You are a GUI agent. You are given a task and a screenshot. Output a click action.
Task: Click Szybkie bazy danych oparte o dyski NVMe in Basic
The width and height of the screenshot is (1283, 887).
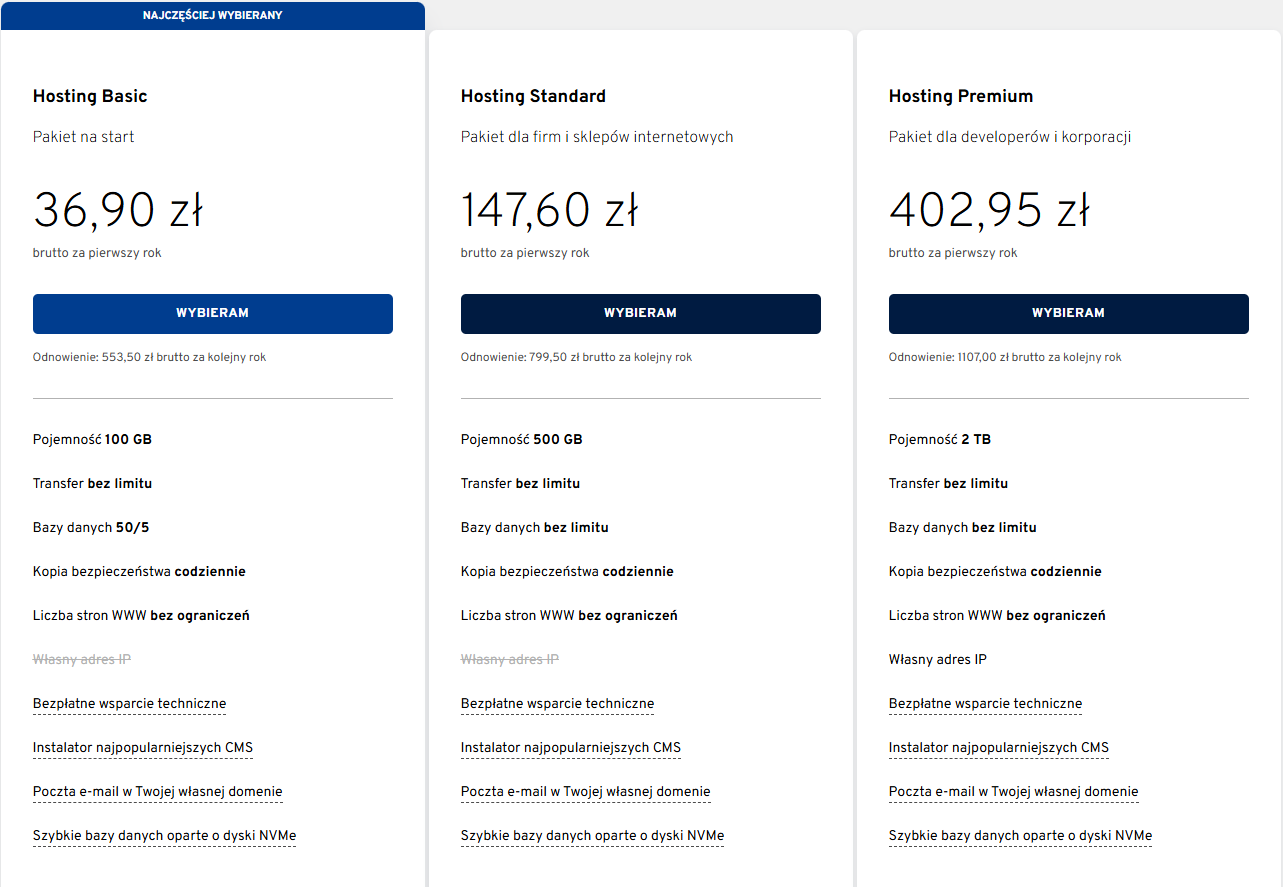(164, 835)
